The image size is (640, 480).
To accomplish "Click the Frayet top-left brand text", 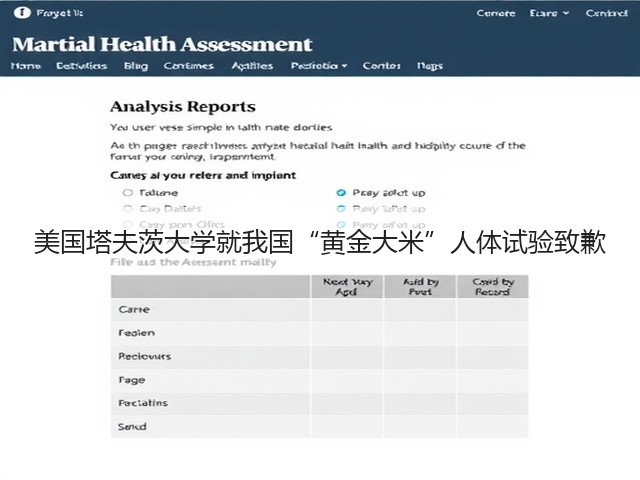I will tap(60, 13).
